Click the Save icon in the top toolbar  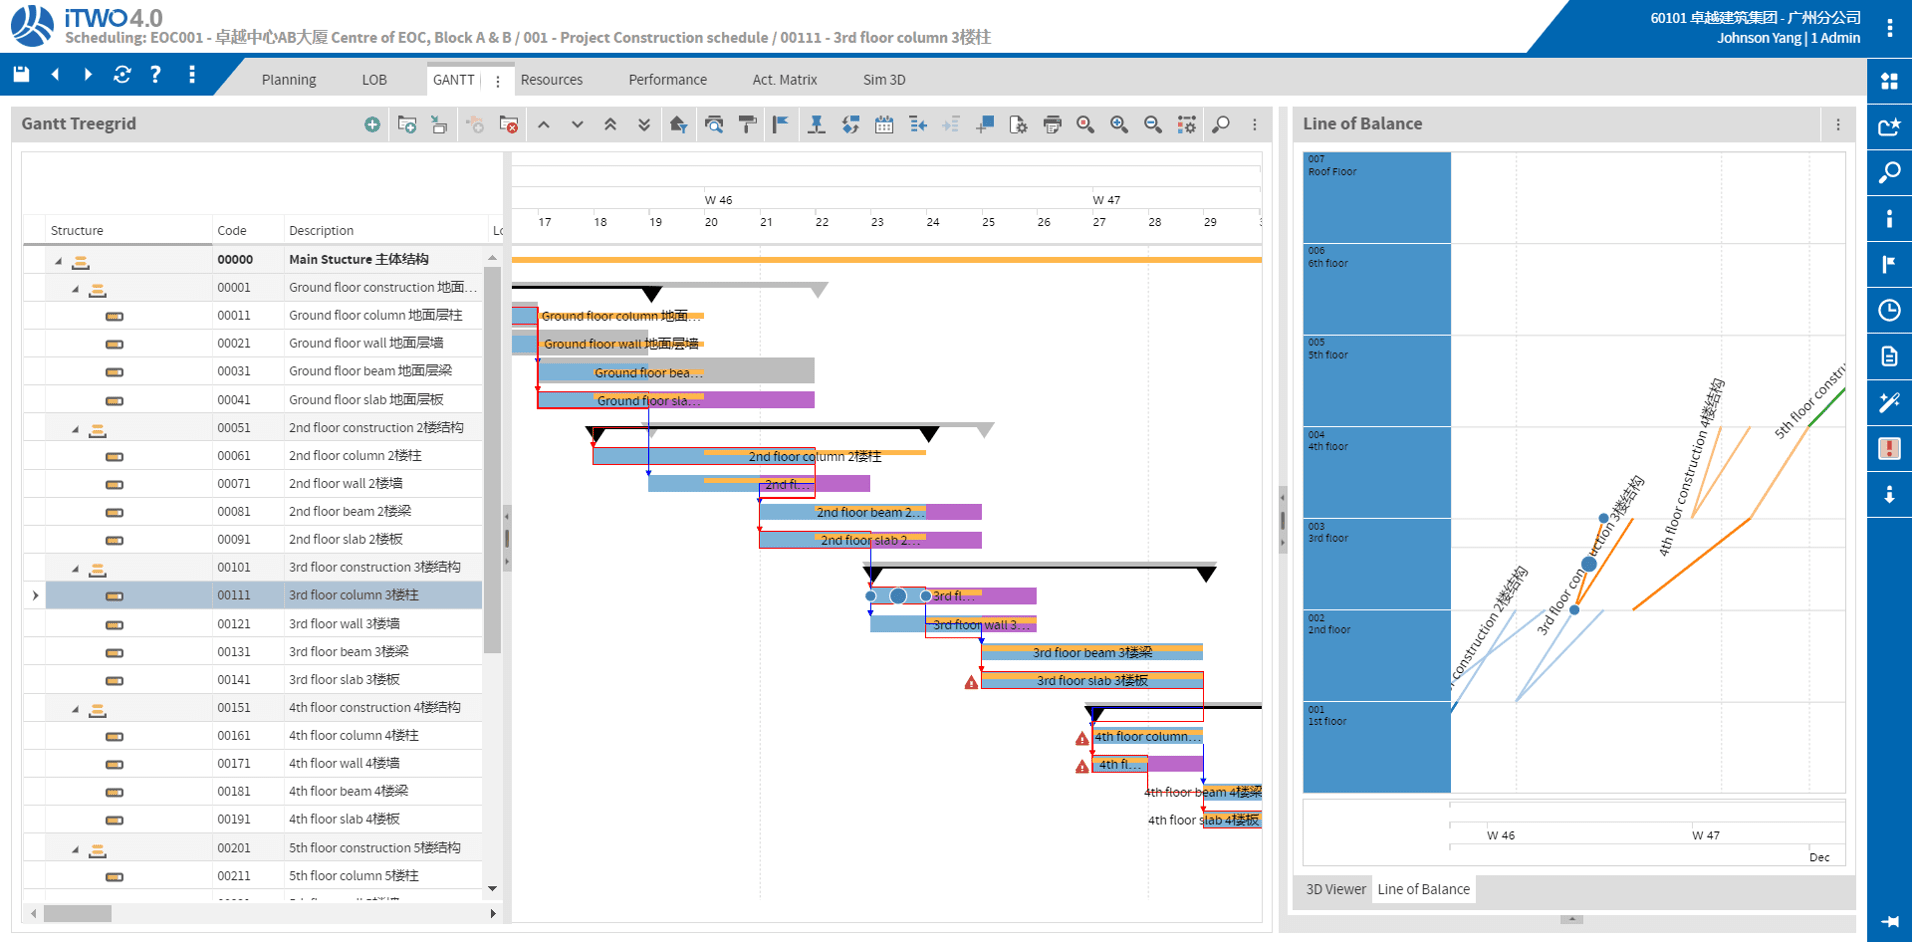(x=21, y=75)
